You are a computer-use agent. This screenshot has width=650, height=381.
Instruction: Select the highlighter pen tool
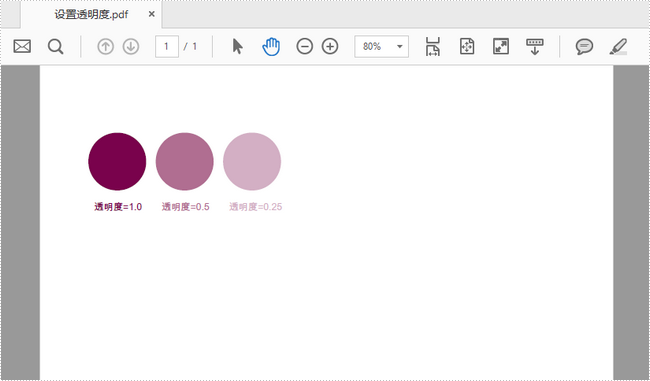point(618,46)
